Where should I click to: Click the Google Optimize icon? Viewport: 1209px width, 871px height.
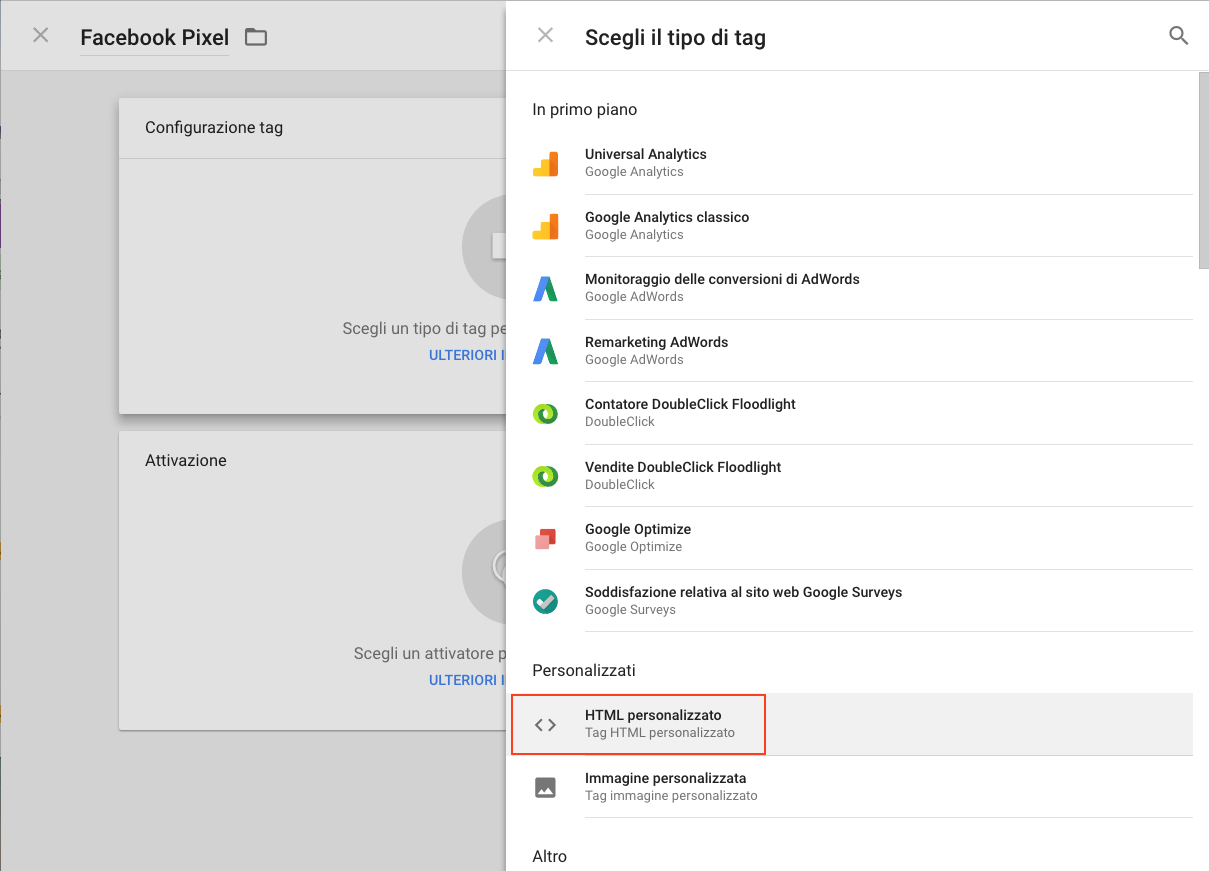(x=545, y=539)
